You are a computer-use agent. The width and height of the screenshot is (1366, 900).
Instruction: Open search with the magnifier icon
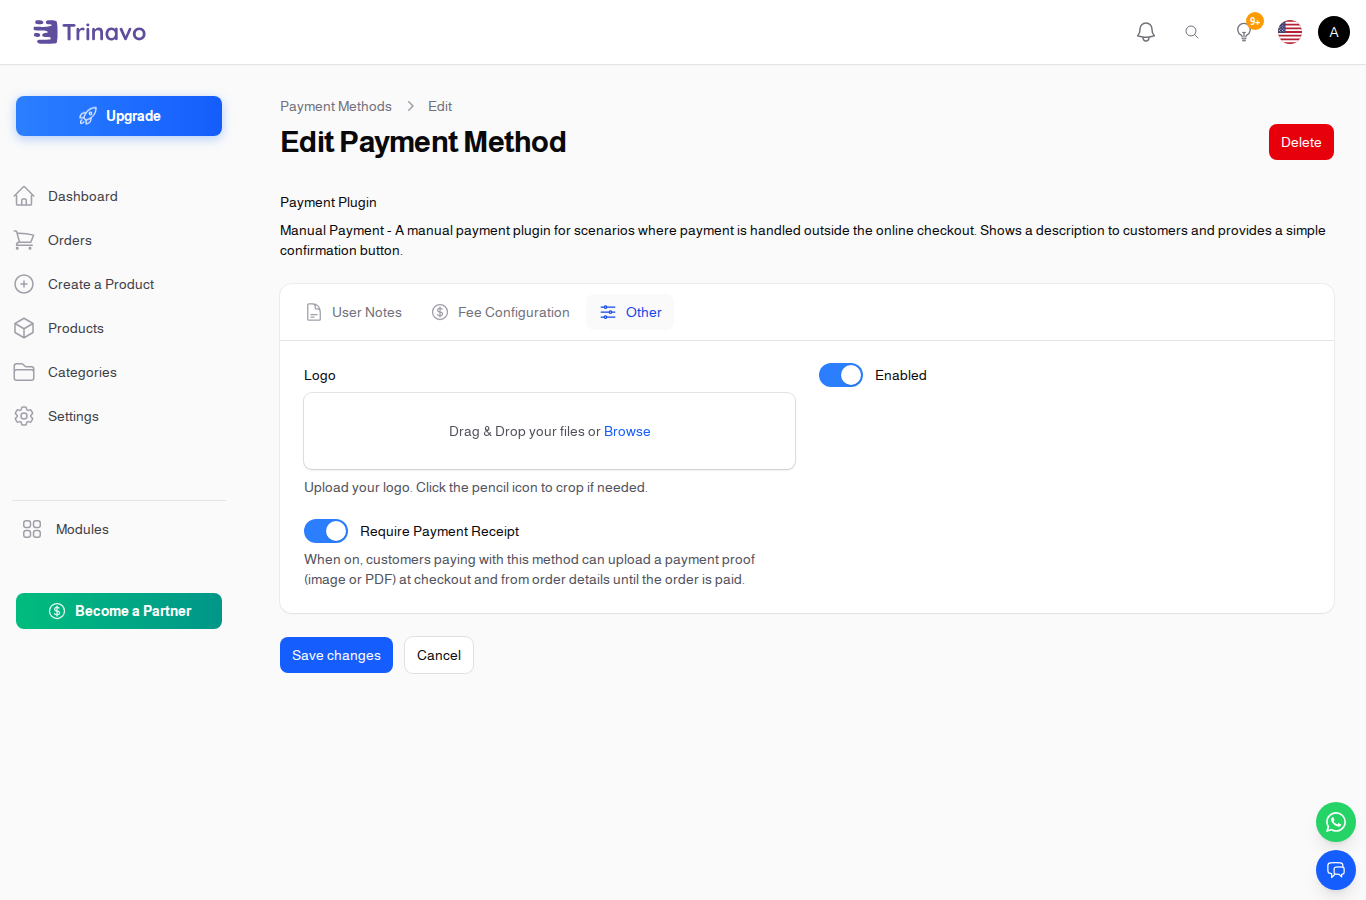(x=1192, y=32)
